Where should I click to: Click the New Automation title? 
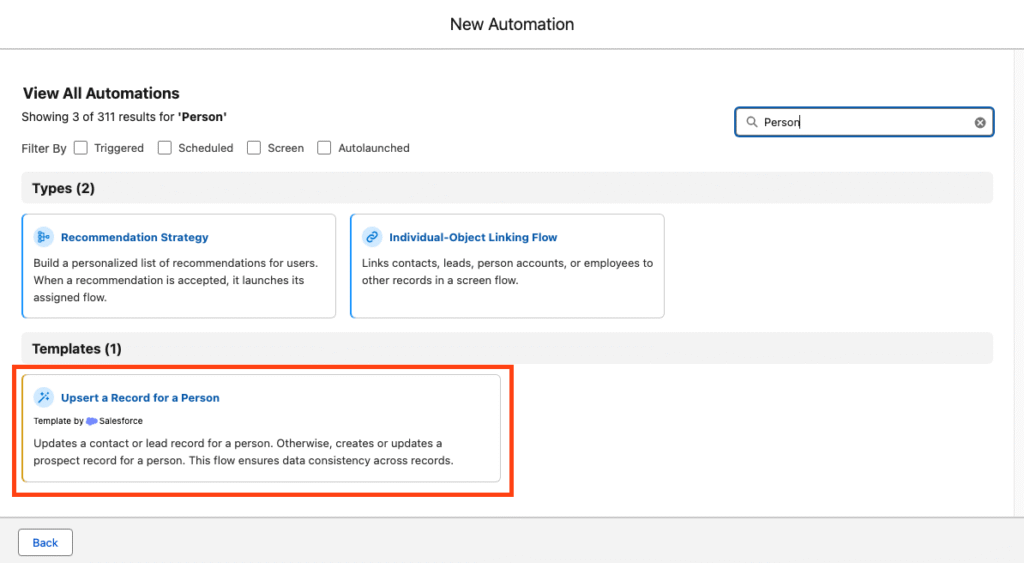(512, 24)
